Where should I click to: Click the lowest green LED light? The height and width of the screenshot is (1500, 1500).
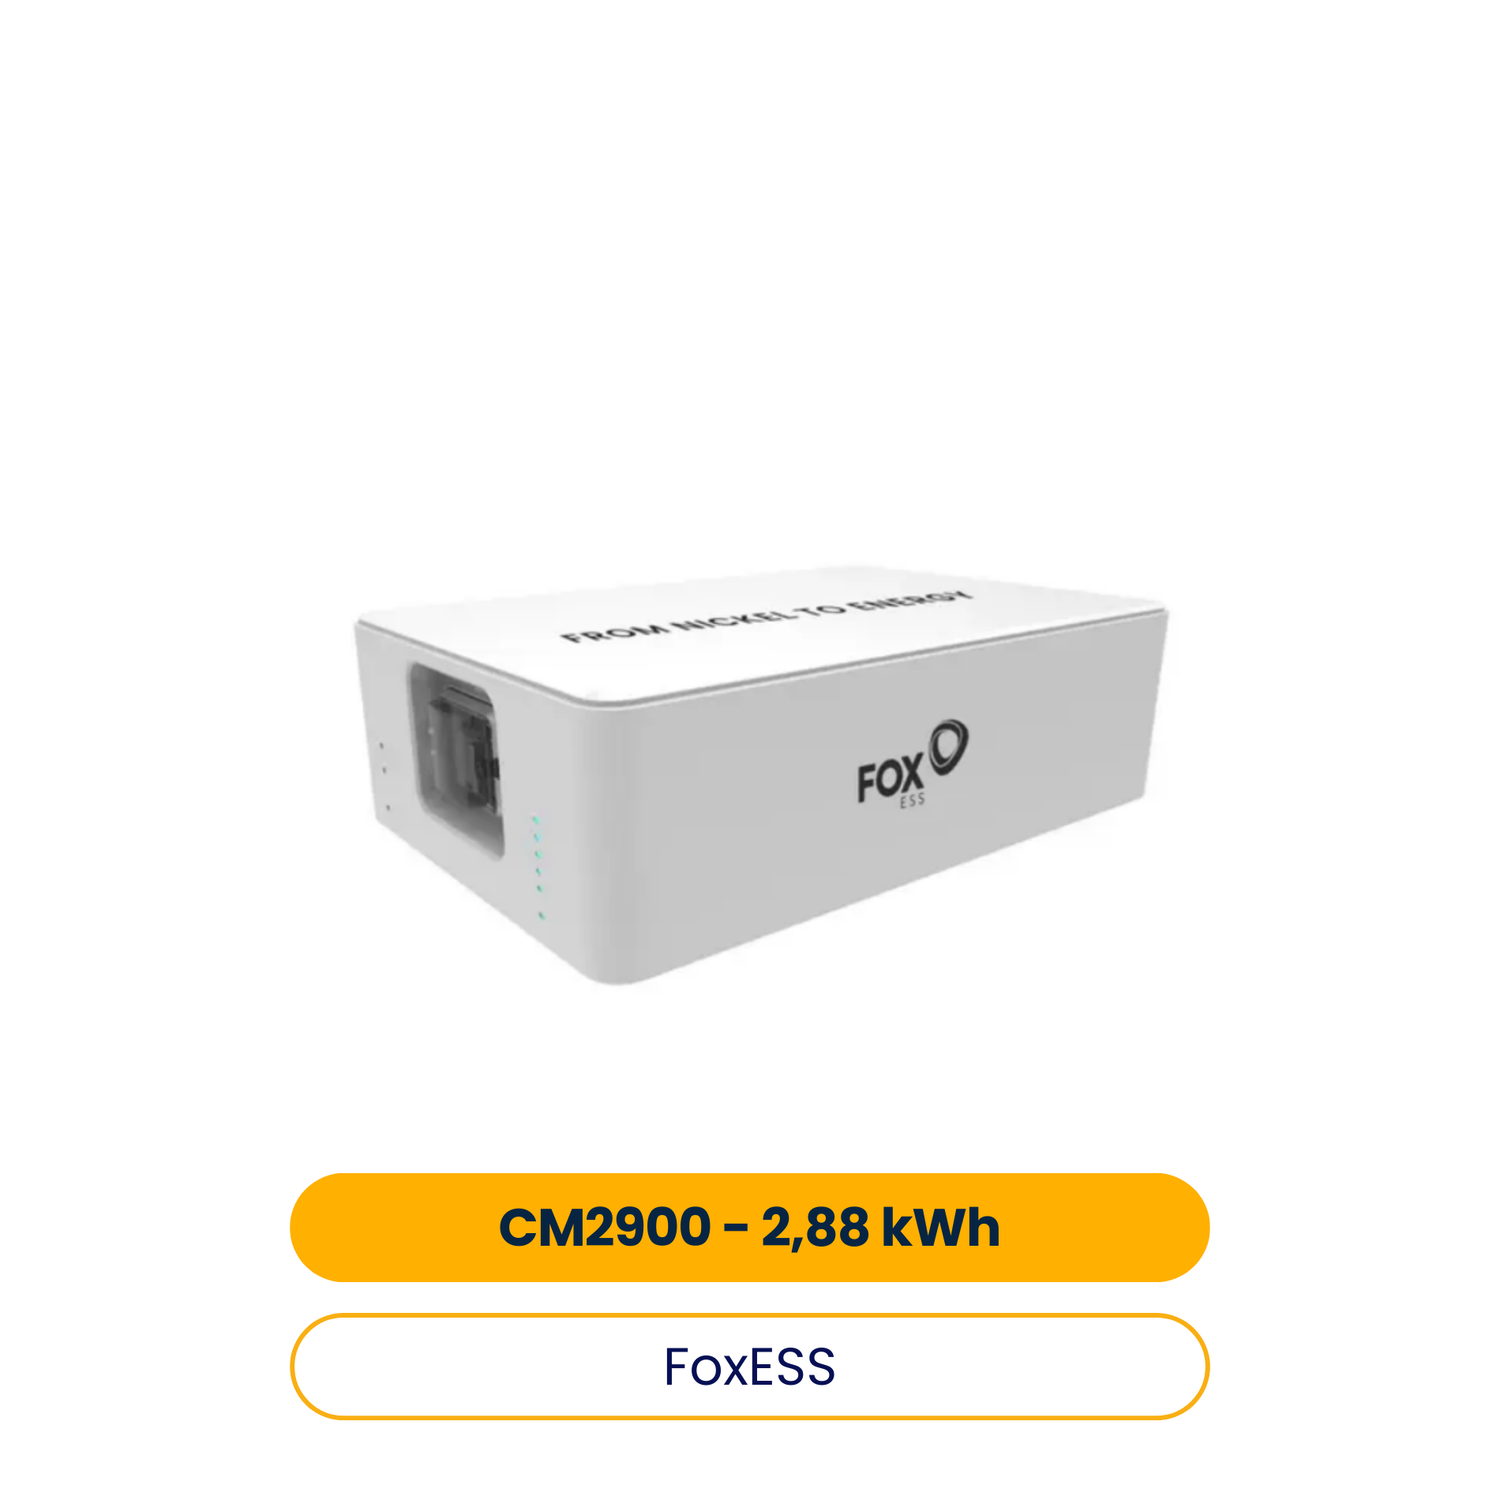click(x=542, y=916)
